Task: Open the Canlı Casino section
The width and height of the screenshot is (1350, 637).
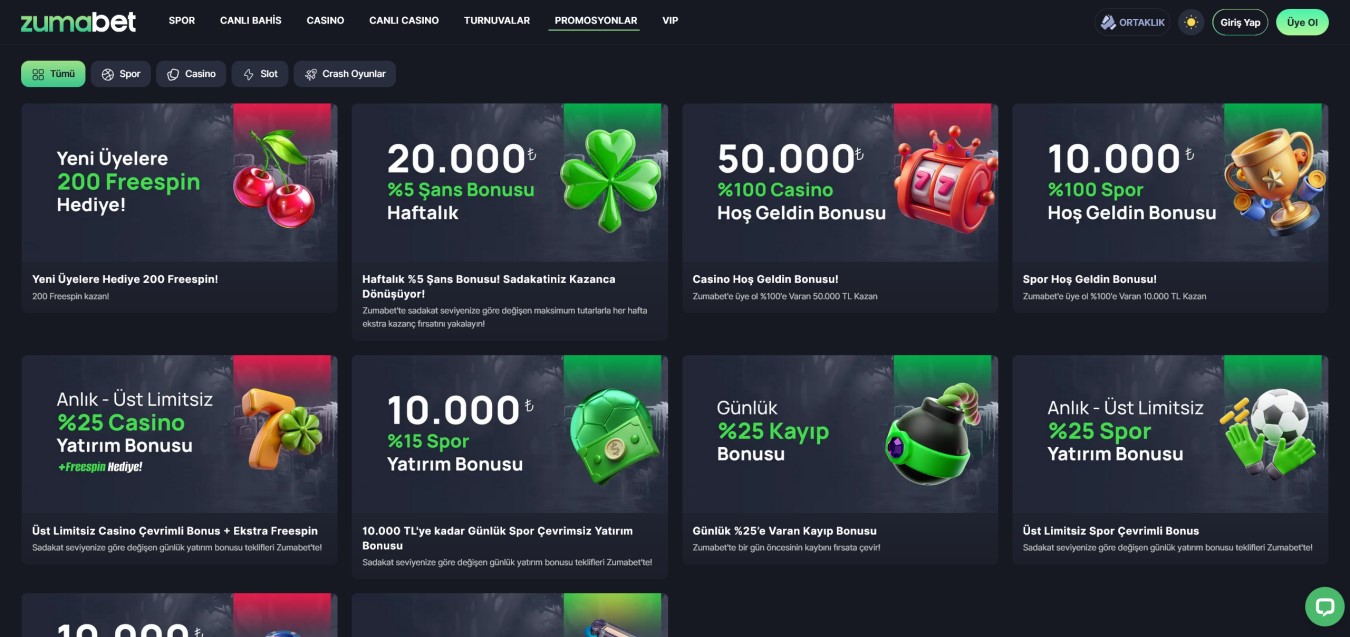Action: [404, 21]
